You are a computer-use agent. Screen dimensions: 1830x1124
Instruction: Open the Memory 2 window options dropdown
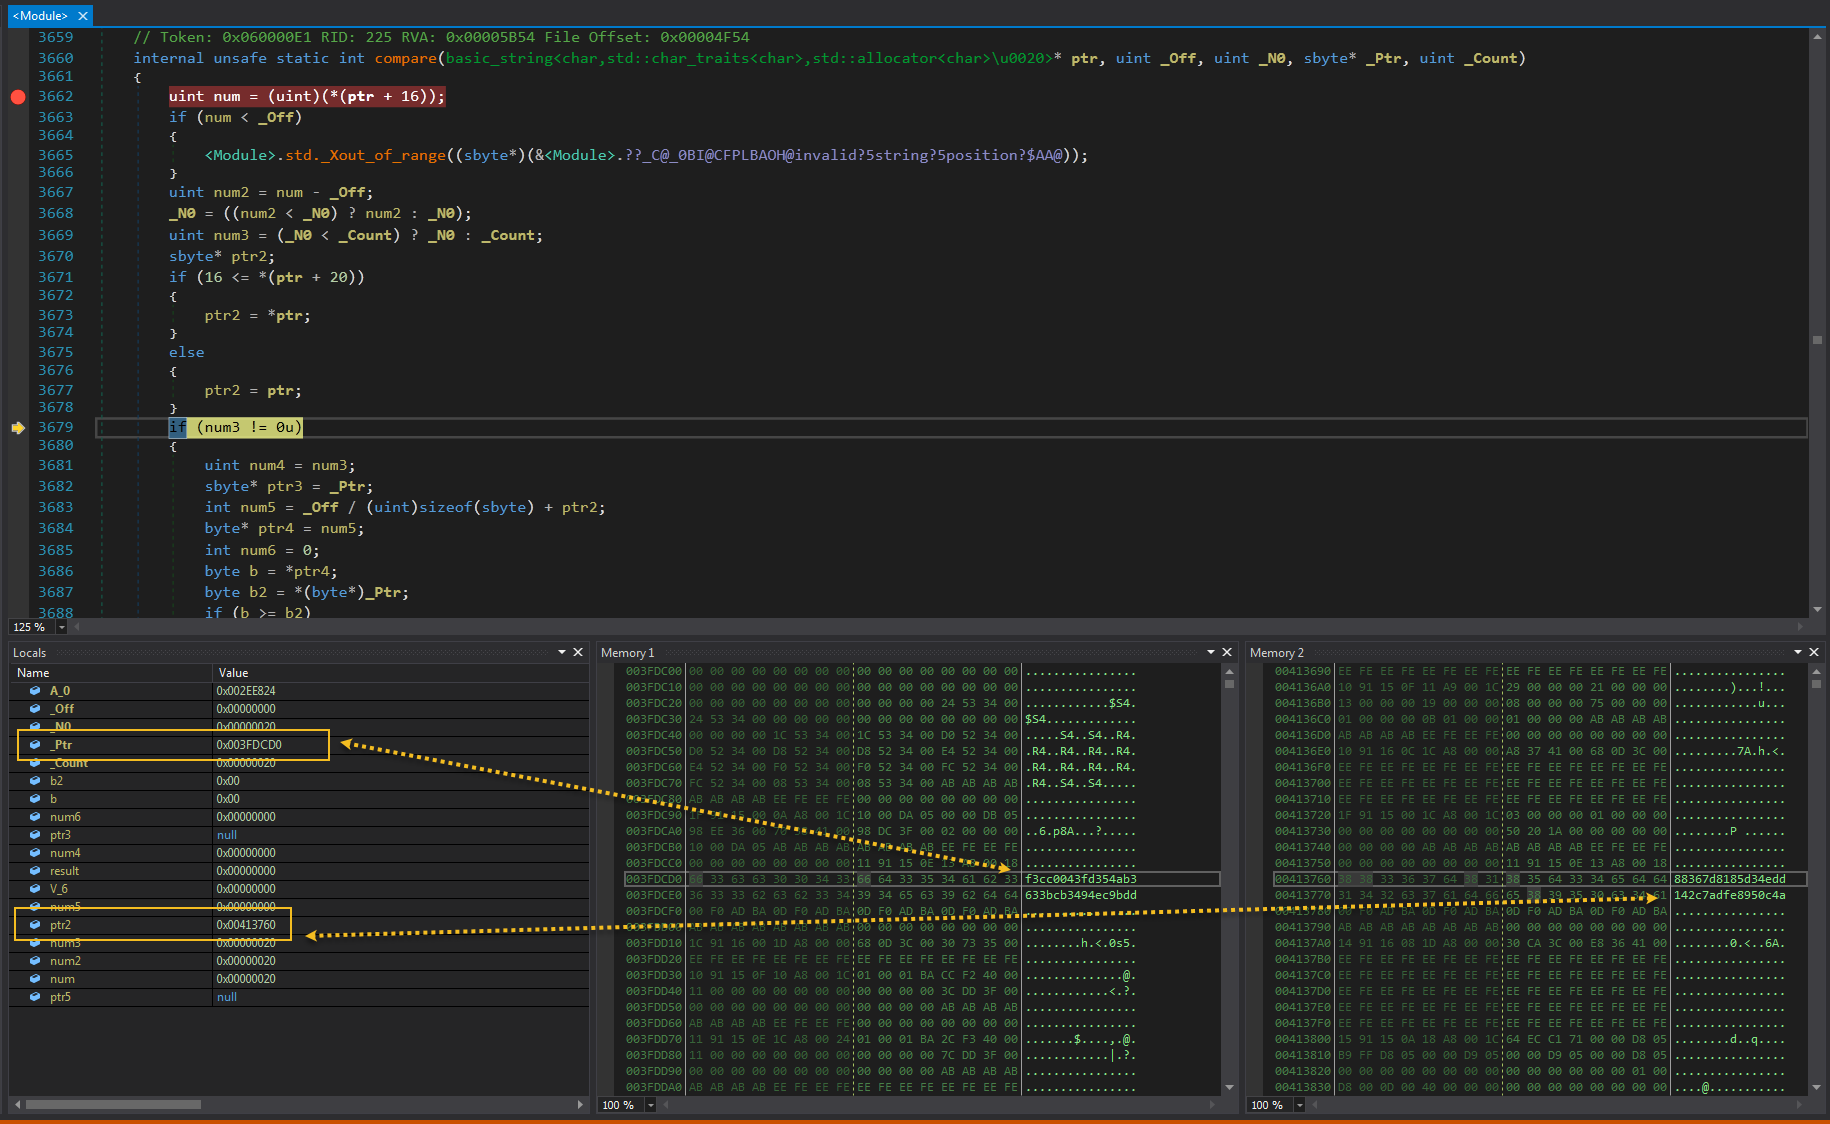tap(1798, 652)
